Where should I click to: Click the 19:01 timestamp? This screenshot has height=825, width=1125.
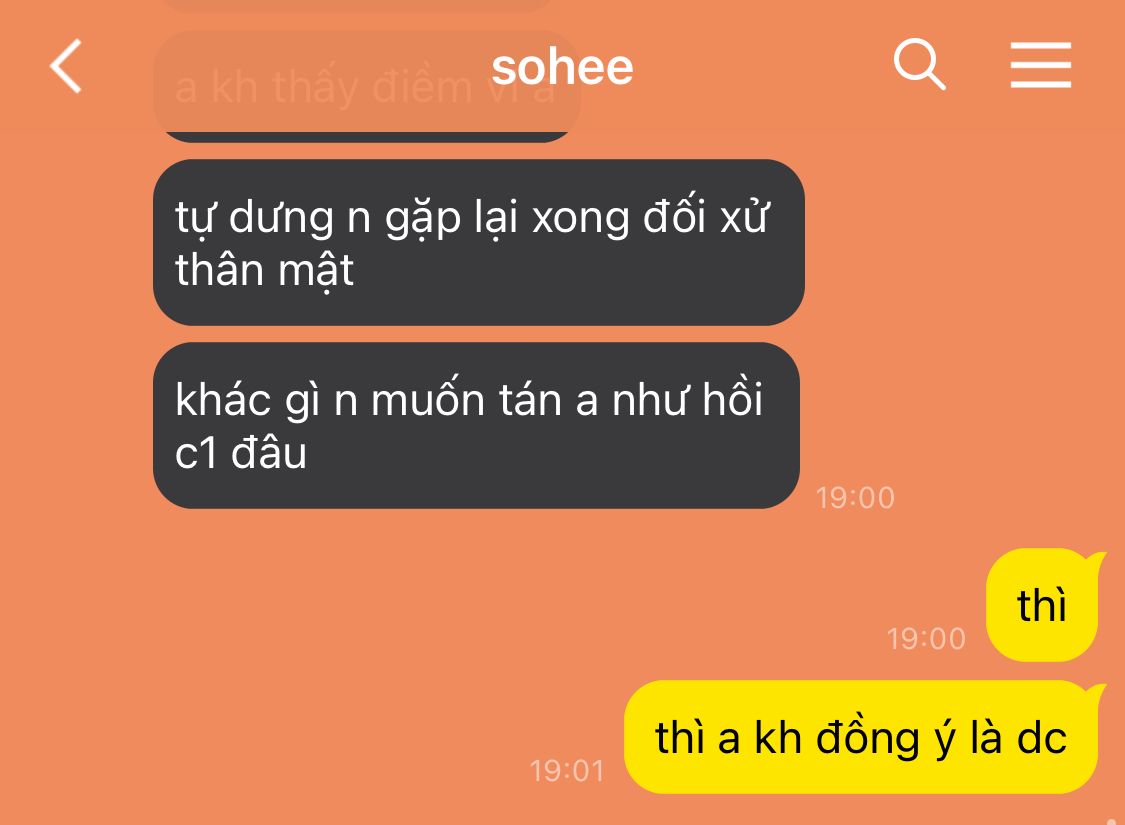point(567,771)
